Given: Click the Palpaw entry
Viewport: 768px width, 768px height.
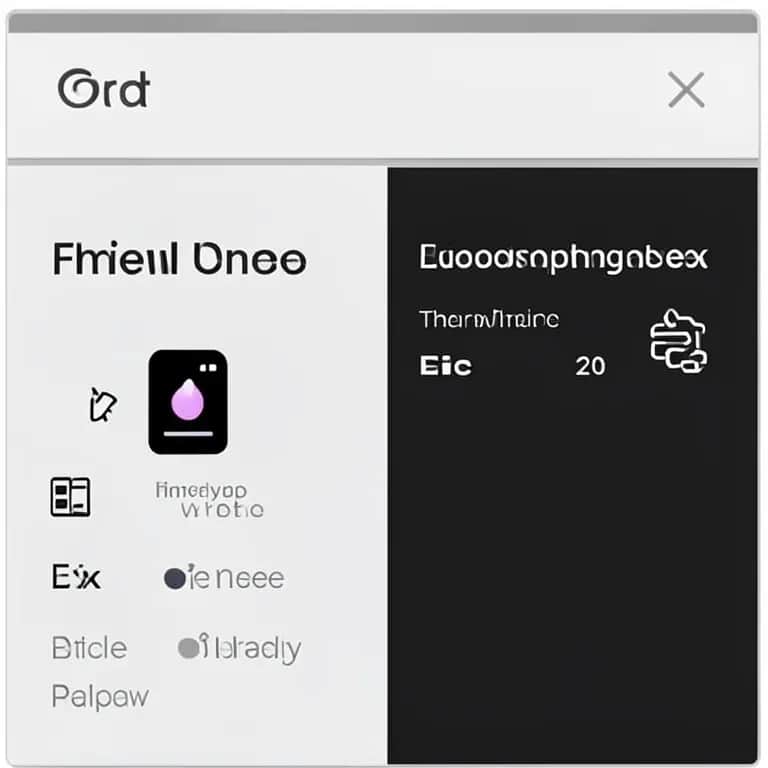Looking at the screenshot, I should tap(99, 695).
